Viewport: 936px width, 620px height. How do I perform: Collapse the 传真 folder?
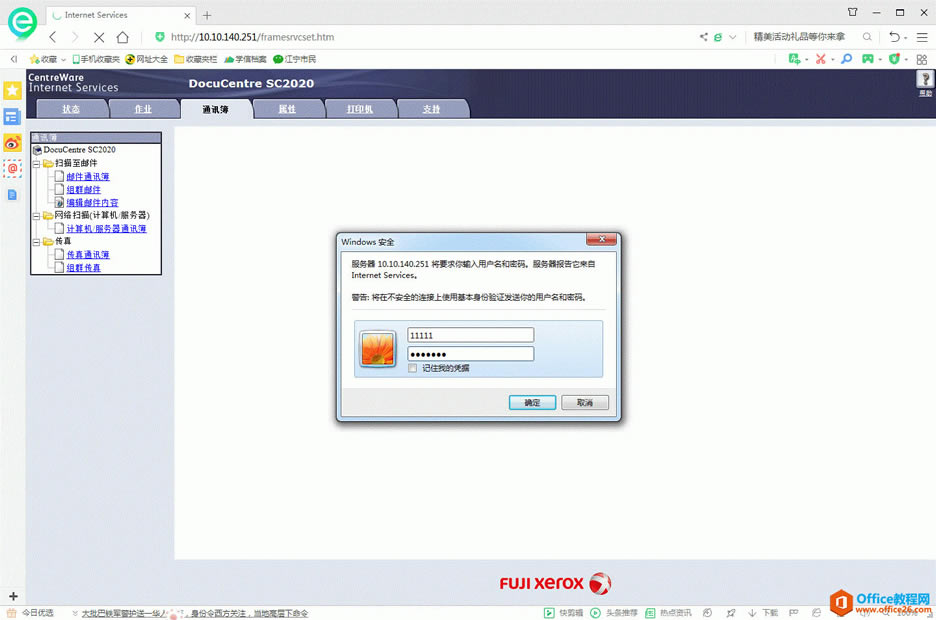pos(37,242)
